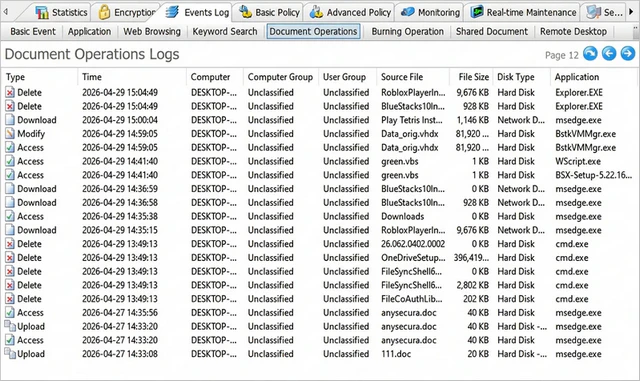Click the Download icon at 14:35:15
Viewport: 640px width, 381px height.
pos(10,230)
